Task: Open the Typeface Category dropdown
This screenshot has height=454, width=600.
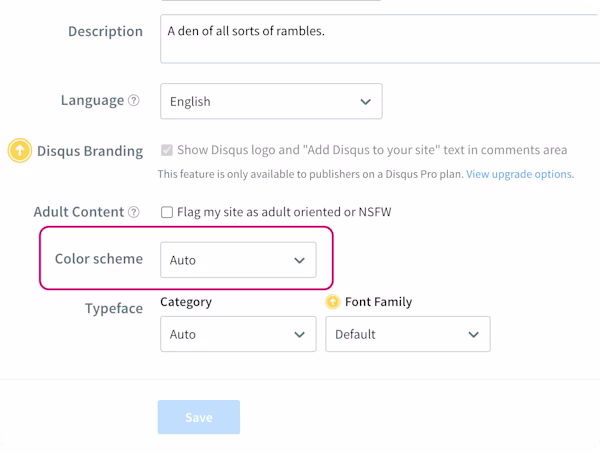Action: coord(238,334)
